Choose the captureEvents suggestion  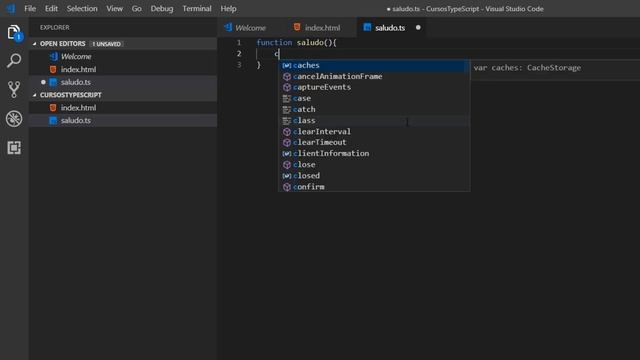(374, 87)
